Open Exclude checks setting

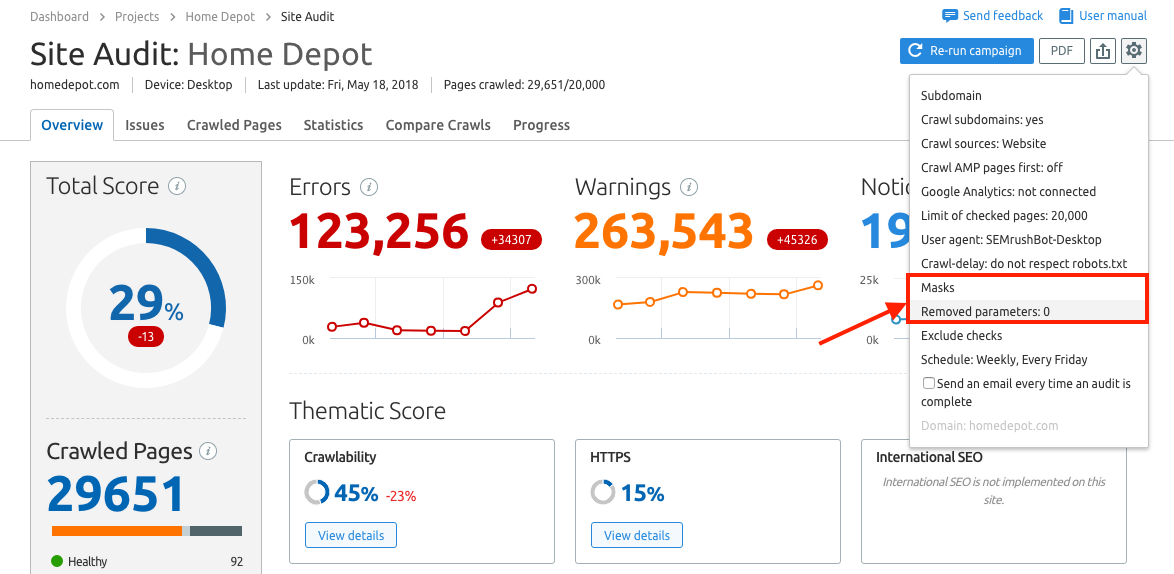(961, 336)
